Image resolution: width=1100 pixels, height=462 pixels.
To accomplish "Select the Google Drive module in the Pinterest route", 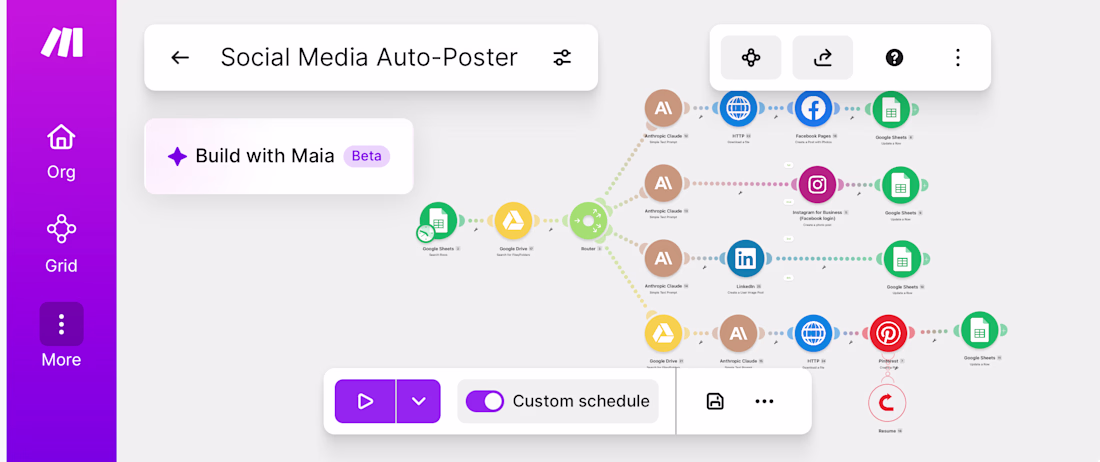I will [x=663, y=334].
